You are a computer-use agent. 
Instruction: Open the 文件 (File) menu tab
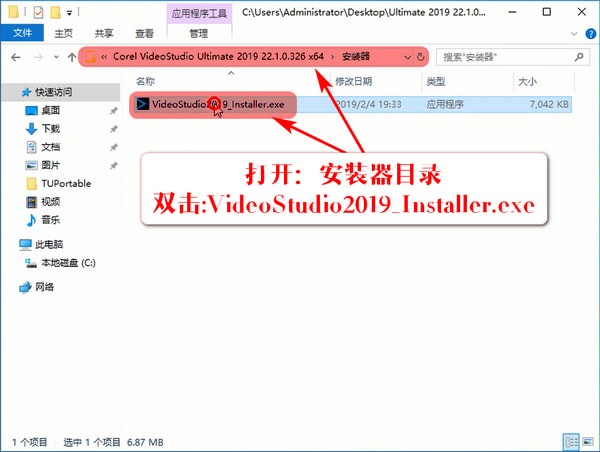pos(22,33)
